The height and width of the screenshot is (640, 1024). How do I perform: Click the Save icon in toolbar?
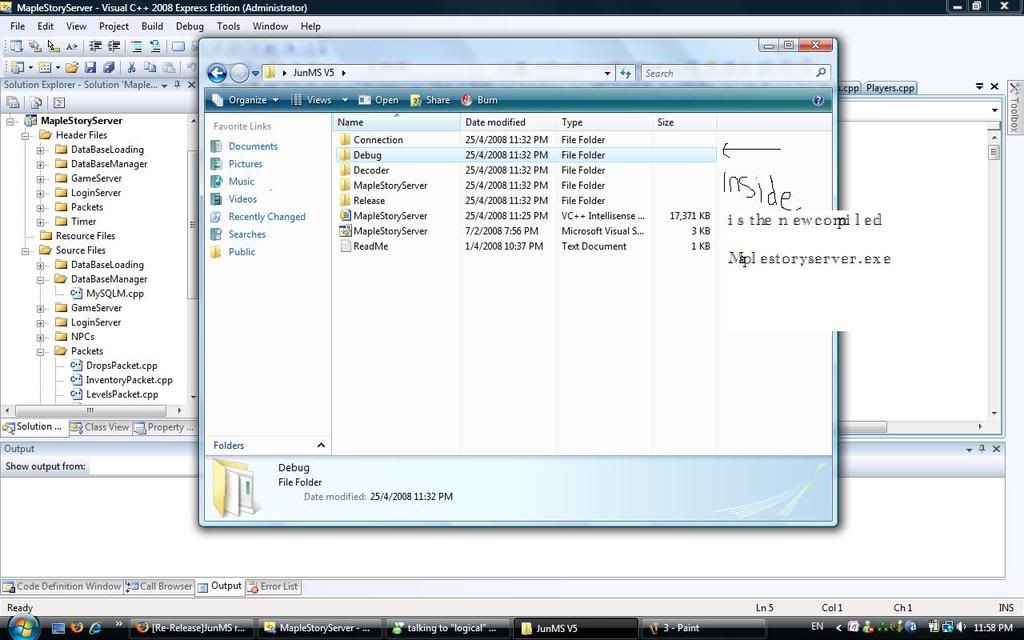(x=90, y=68)
